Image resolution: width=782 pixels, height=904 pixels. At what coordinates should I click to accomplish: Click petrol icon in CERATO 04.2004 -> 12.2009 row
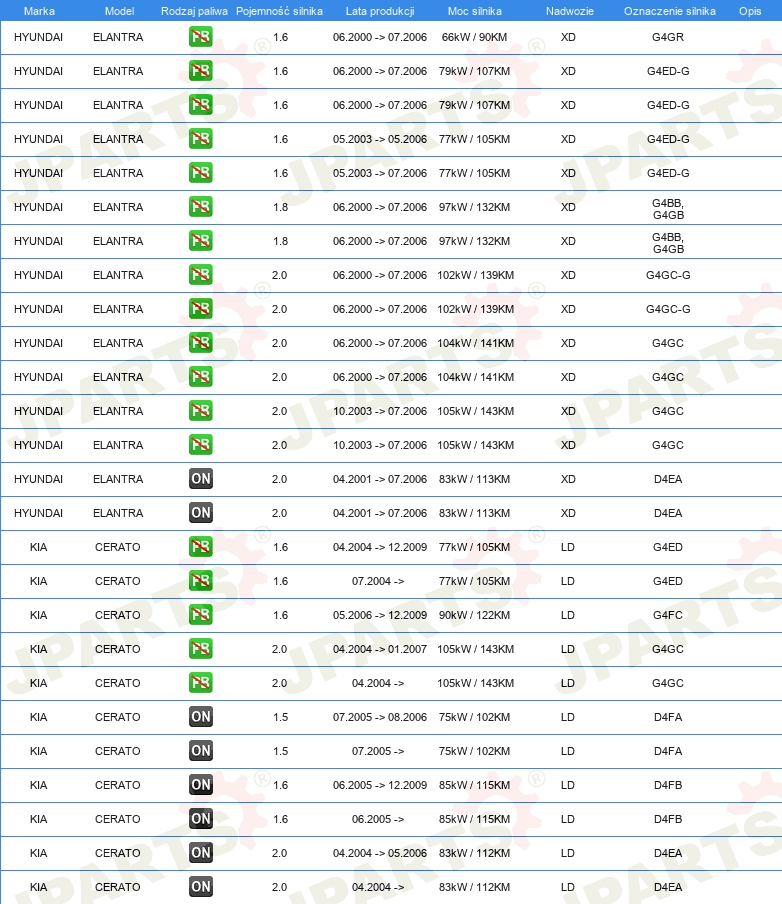[201, 547]
